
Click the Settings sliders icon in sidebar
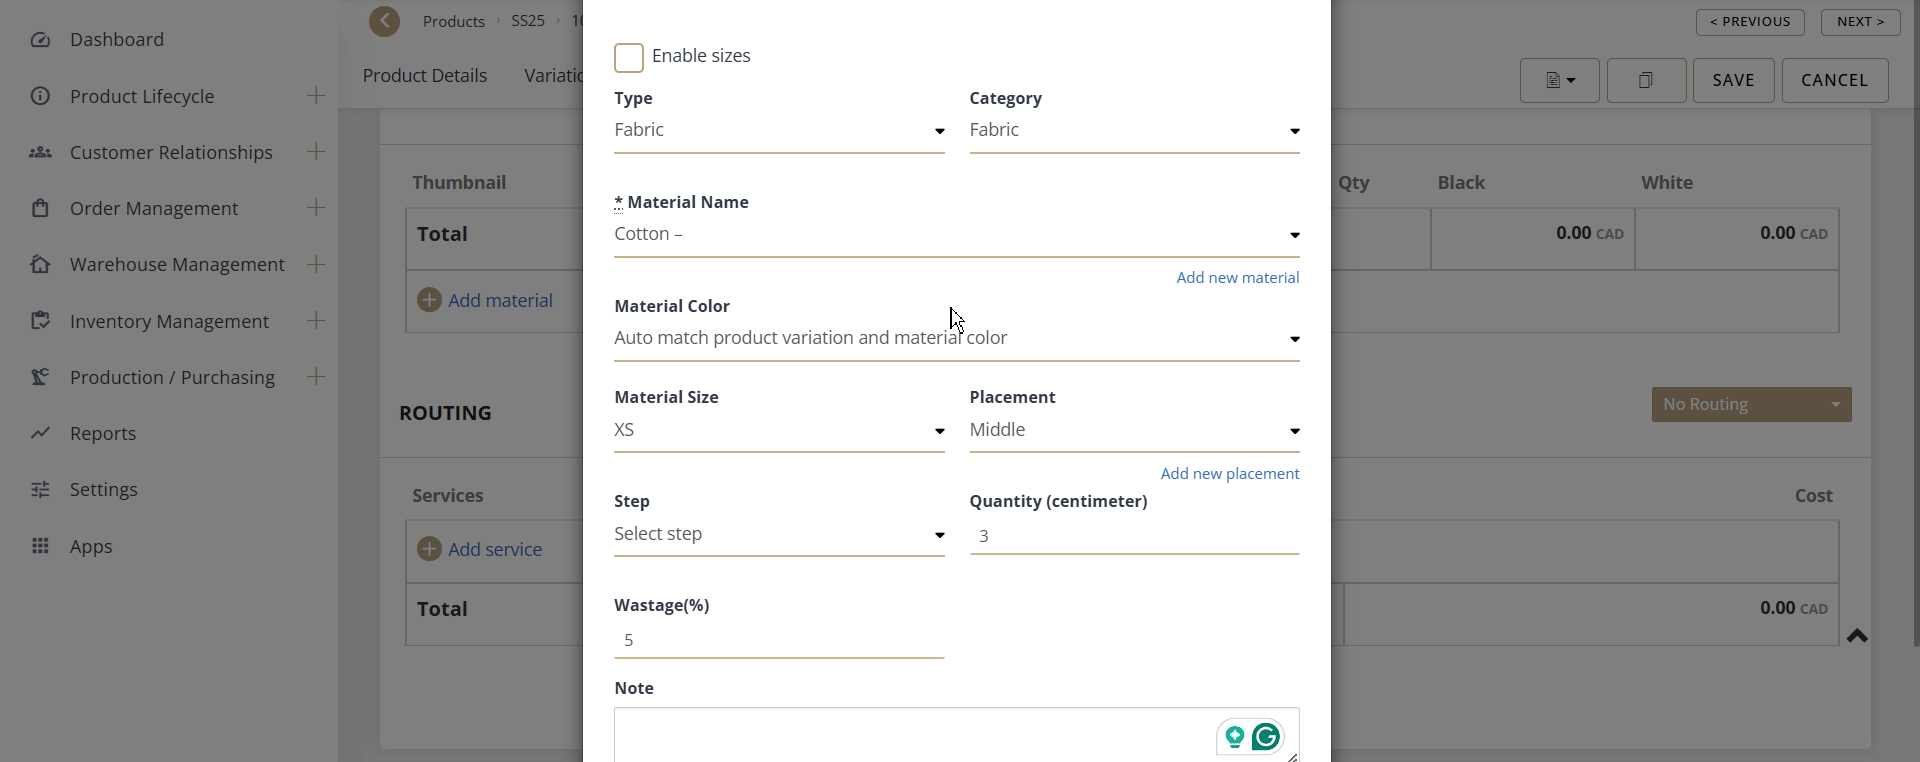(x=40, y=490)
